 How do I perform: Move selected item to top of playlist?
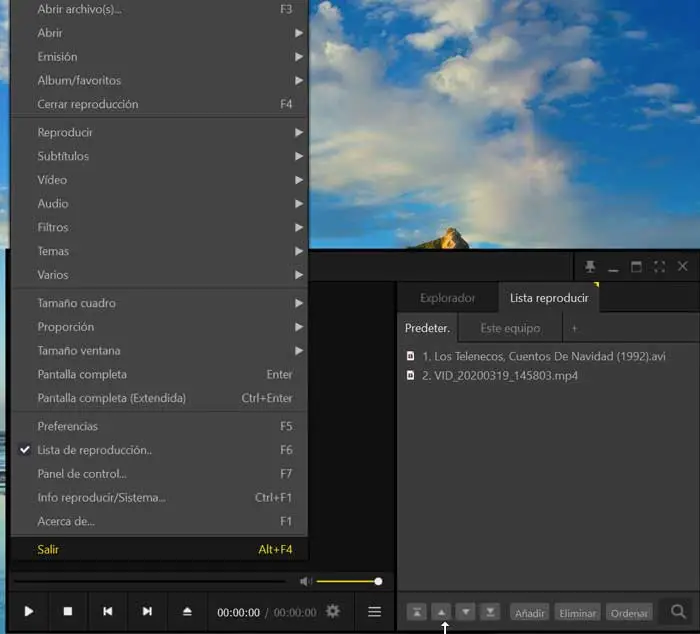tap(417, 612)
